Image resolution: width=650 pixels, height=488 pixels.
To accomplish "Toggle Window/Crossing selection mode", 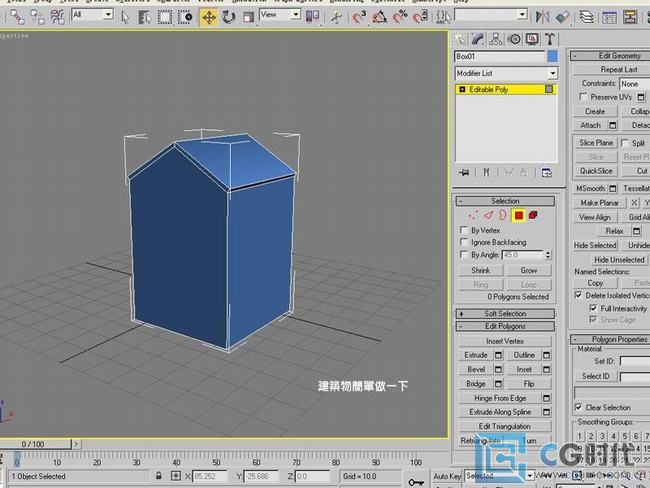I will pos(185,17).
